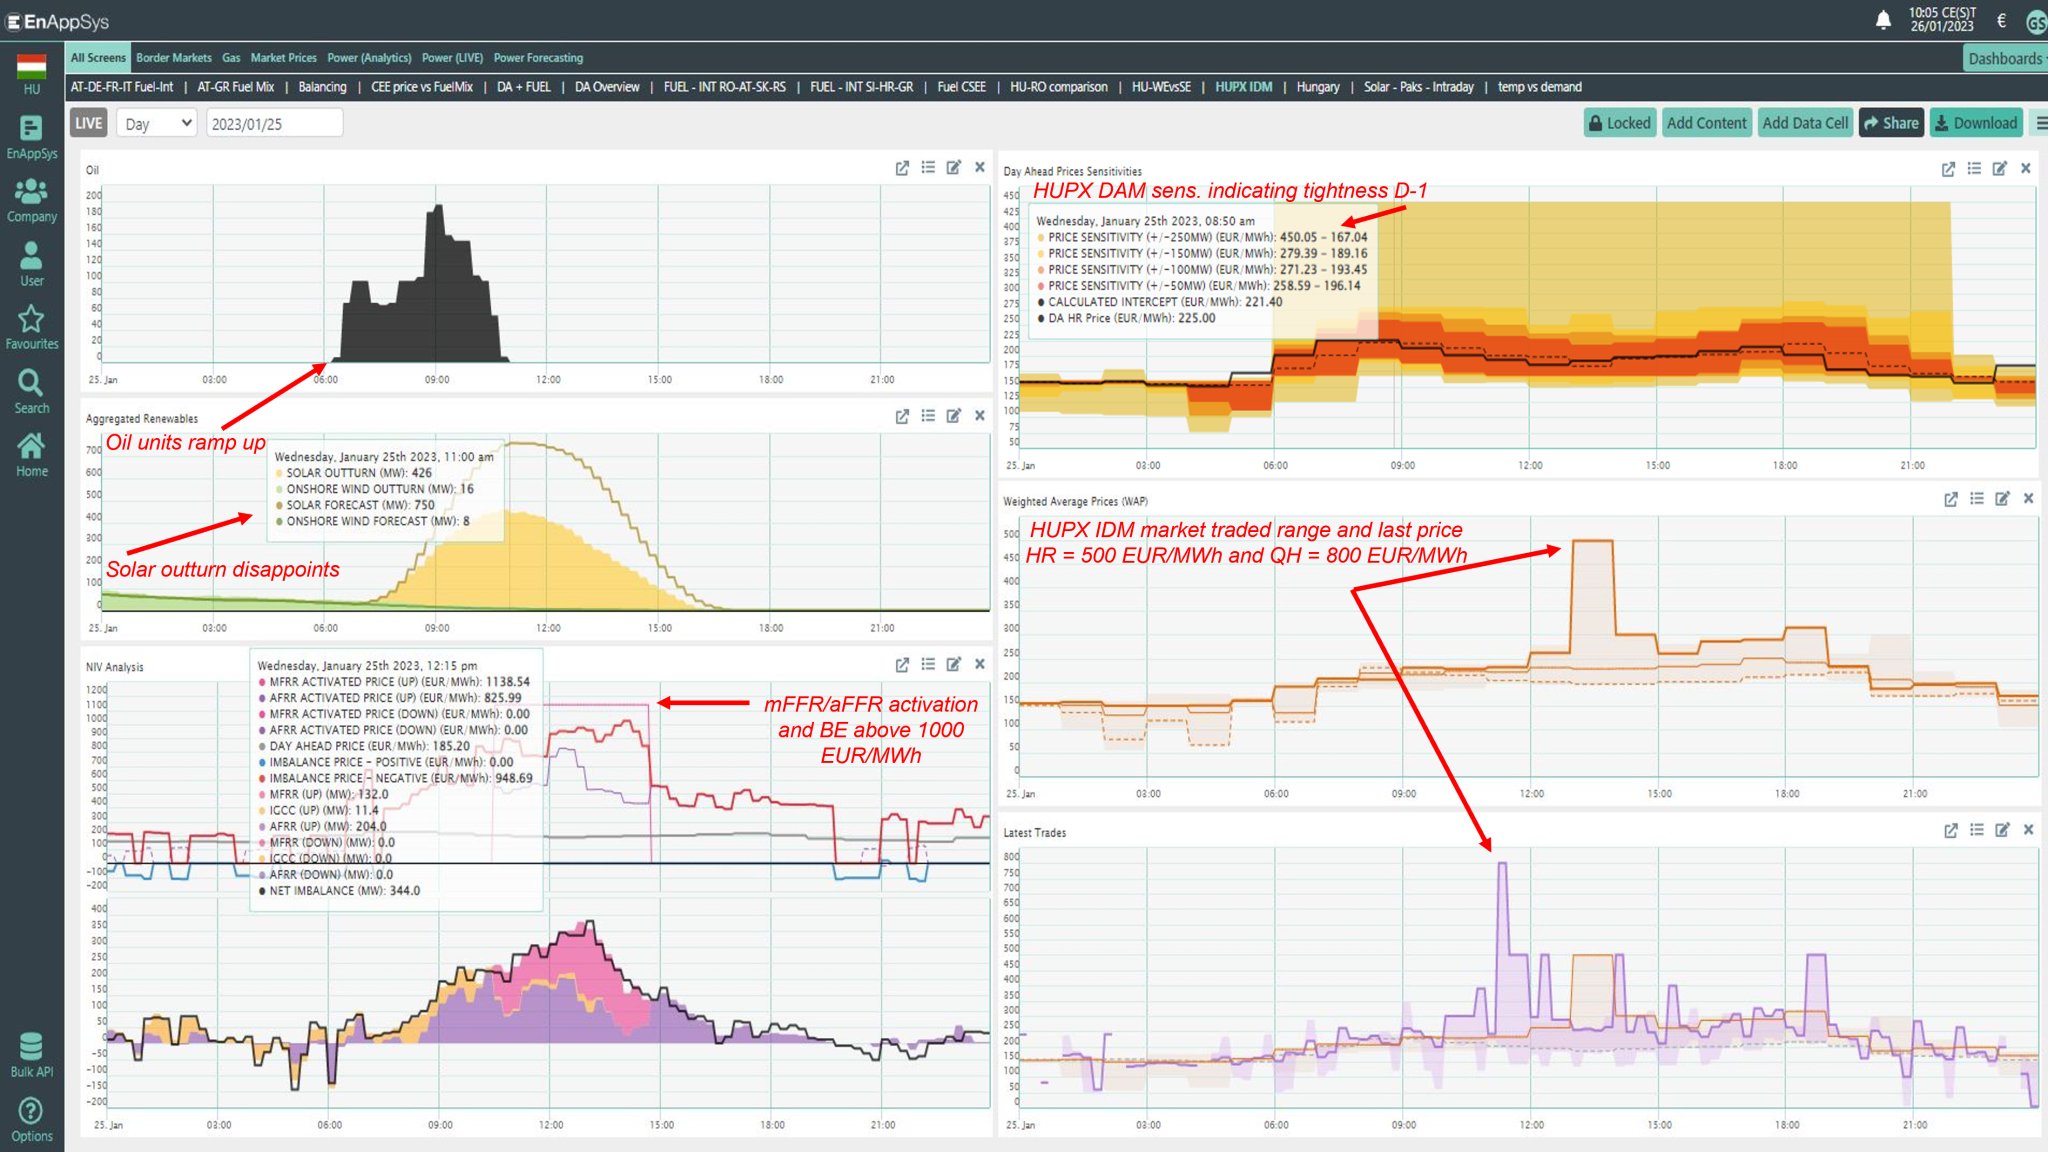Go to Home in the sidebar
This screenshot has width=2048, height=1152.
coord(32,455)
